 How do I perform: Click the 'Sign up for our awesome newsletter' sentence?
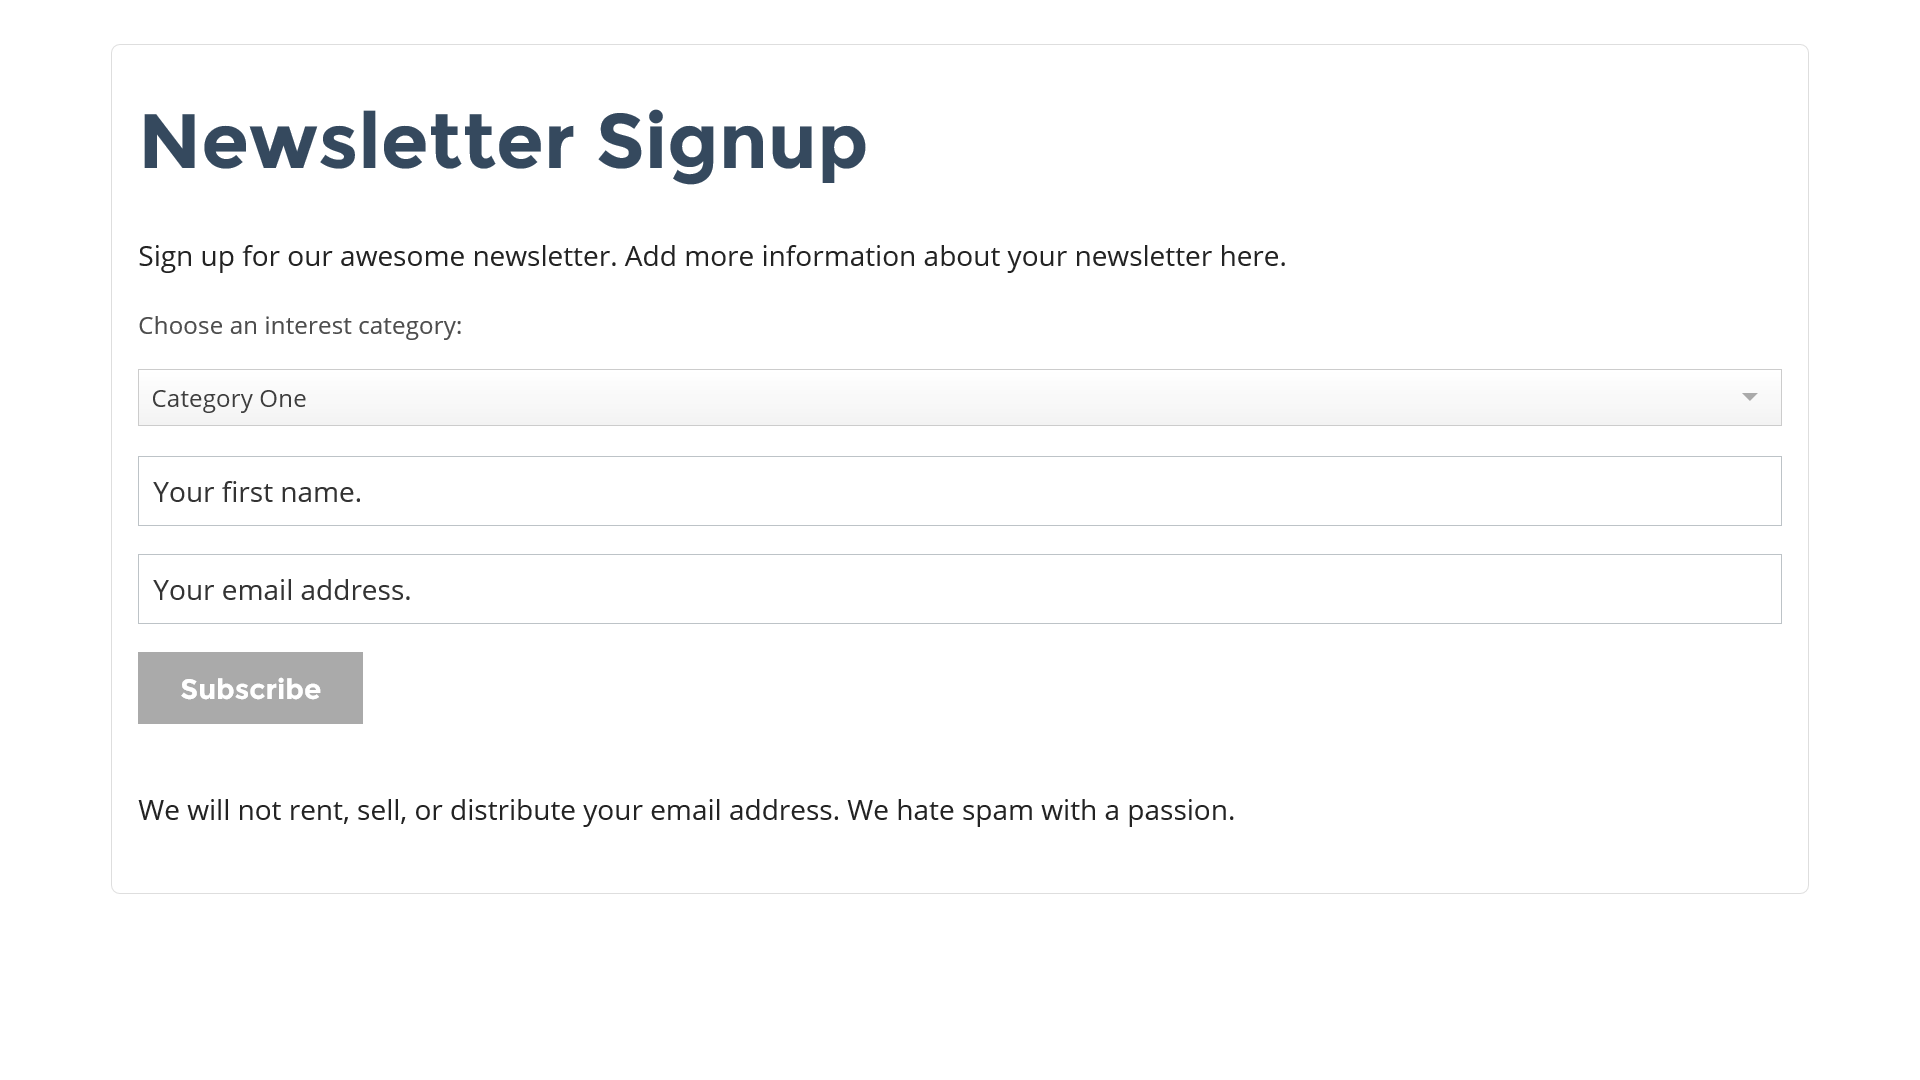[376, 257]
